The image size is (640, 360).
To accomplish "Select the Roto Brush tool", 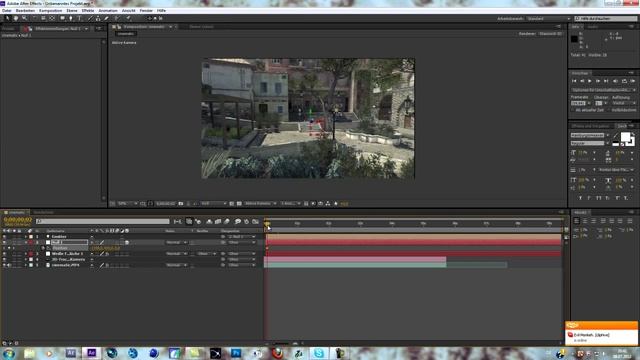I will click(x=117, y=18).
